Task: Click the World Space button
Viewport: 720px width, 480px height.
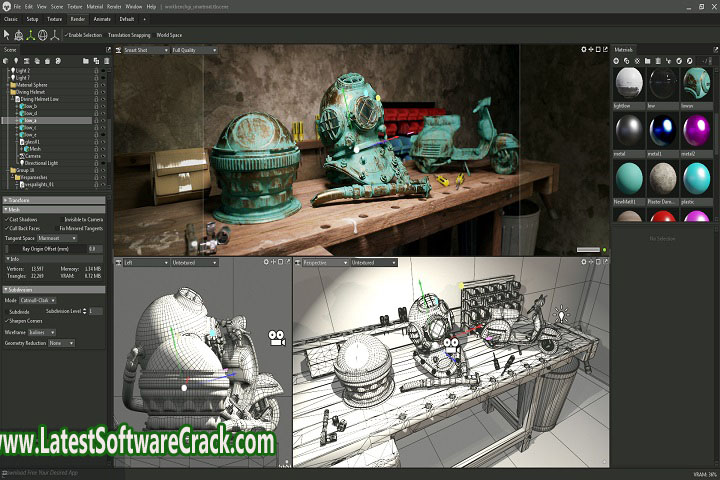Action: pyautogui.click(x=168, y=34)
